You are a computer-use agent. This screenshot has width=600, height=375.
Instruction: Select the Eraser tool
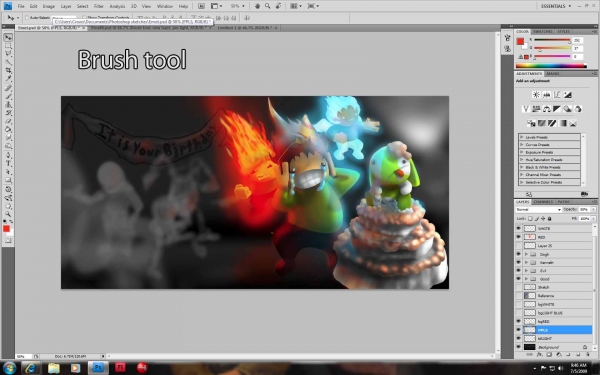coord(8,121)
